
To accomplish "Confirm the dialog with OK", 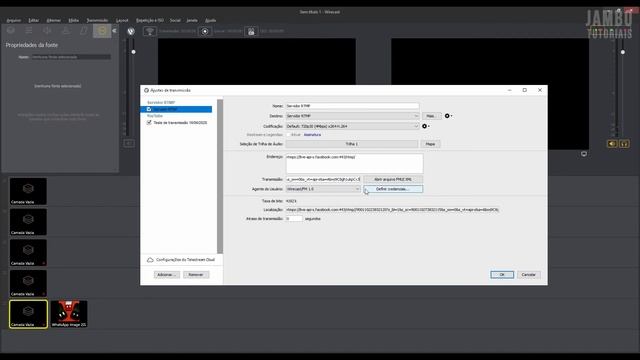I will pos(502,275).
